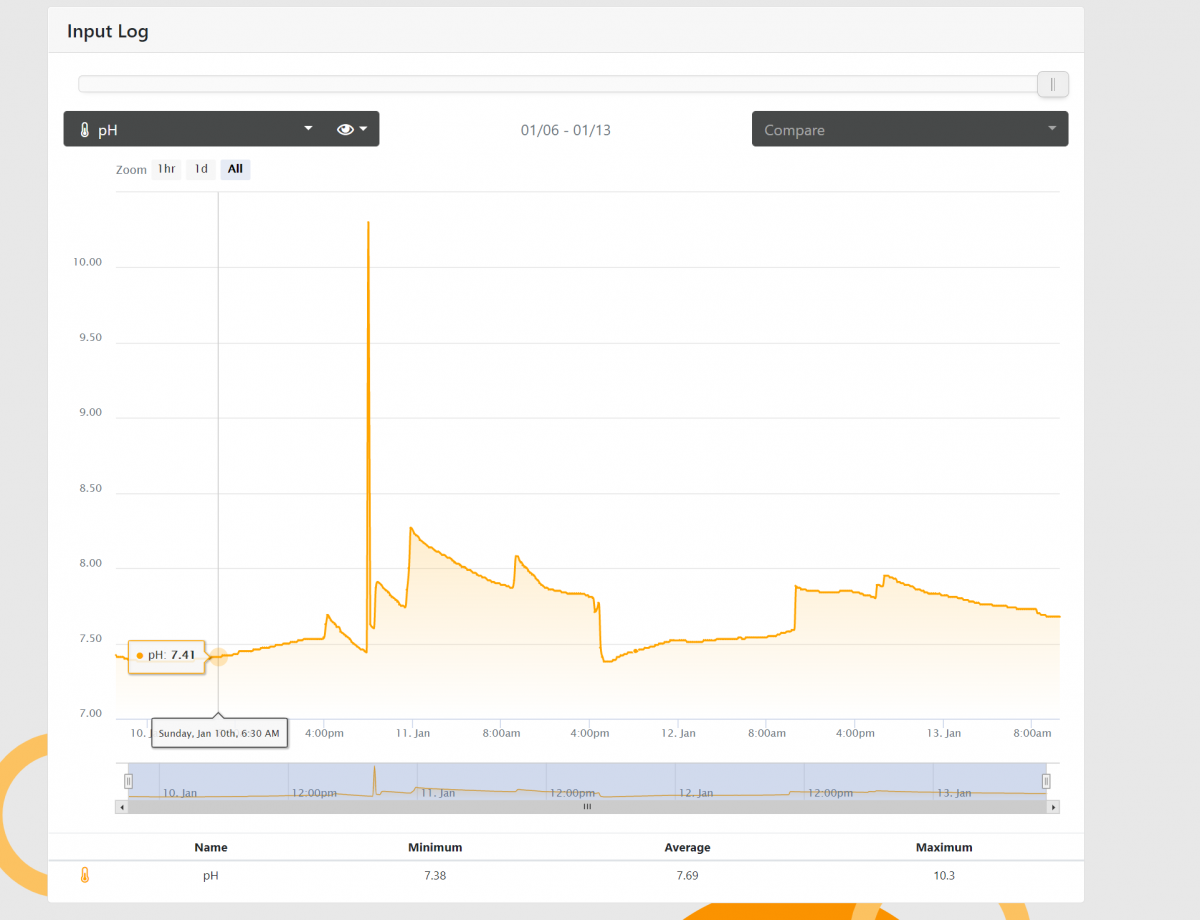Click the navigator scrollbar right arrow

1053,806
